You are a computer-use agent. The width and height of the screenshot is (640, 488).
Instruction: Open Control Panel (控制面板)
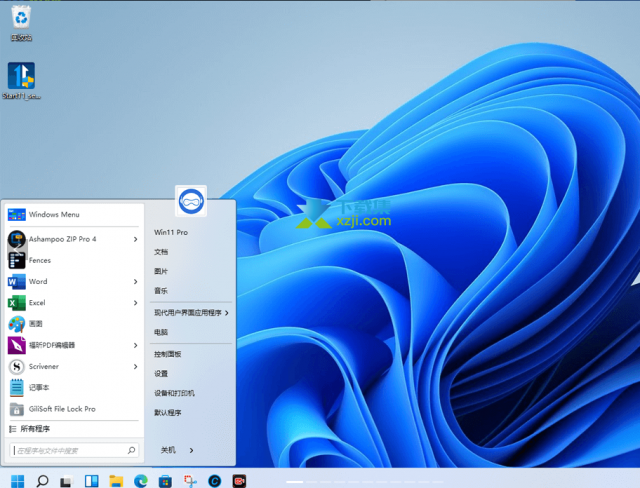[168, 354]
